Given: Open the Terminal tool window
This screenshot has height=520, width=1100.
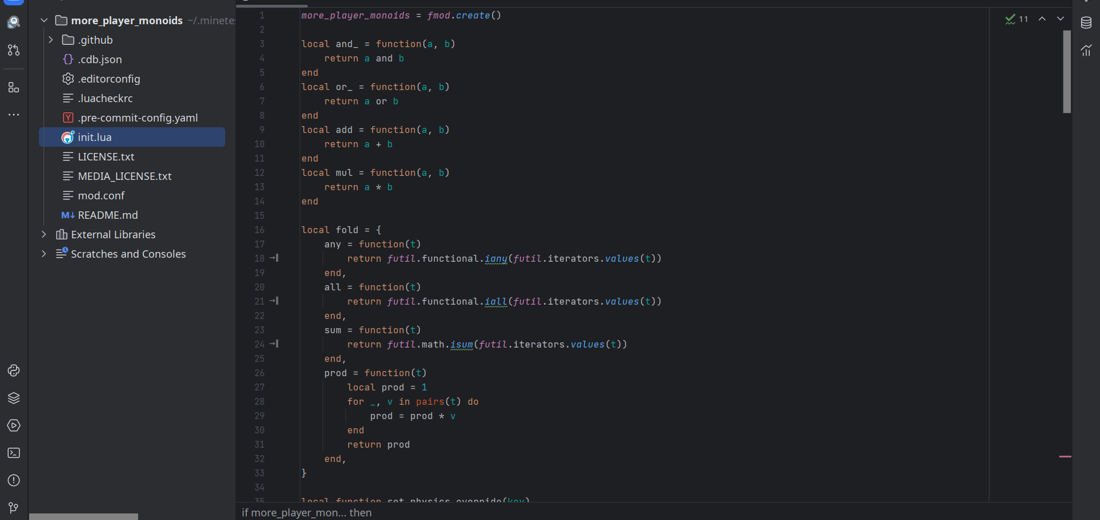Looking at the screenshot, I should point(13,453).
